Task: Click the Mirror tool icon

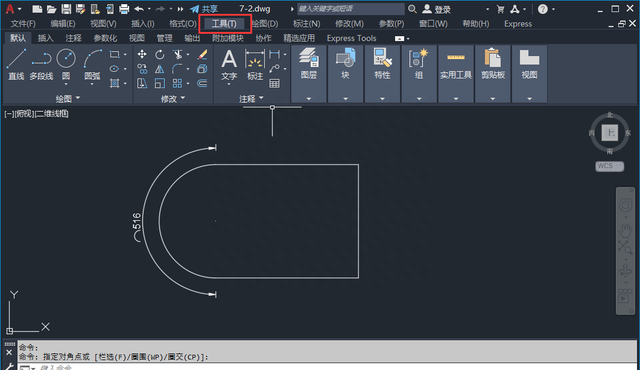Action: pyautogui.click(x=160, y=69)
